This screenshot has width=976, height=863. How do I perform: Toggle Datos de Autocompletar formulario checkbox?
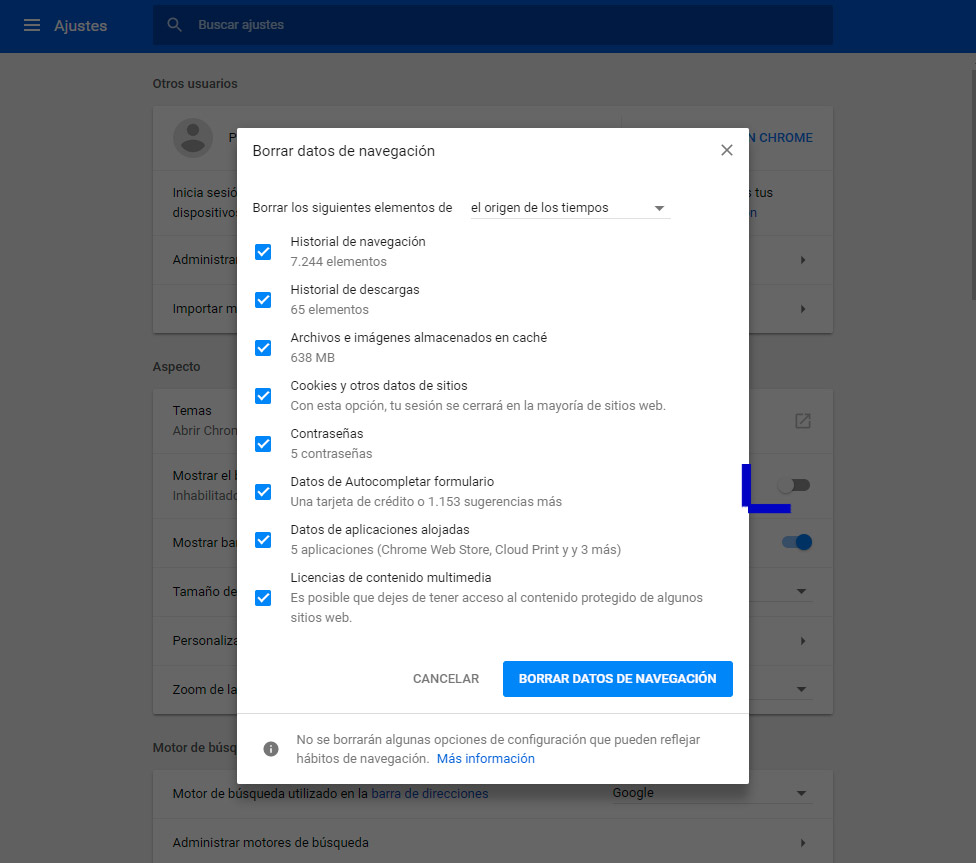263,491
